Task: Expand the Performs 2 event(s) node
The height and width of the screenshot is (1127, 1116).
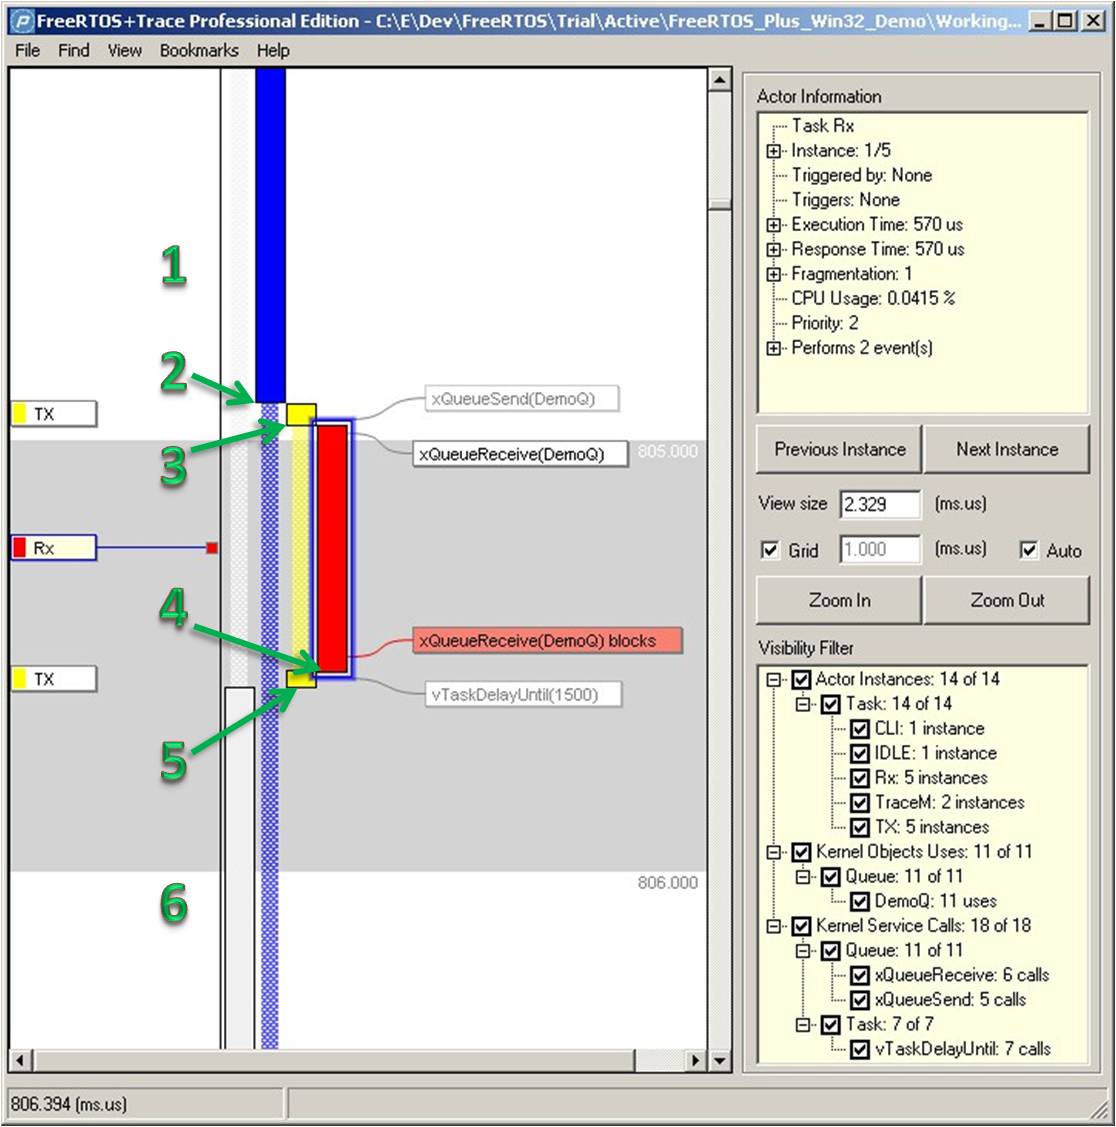Action: [x=774, y=349]
